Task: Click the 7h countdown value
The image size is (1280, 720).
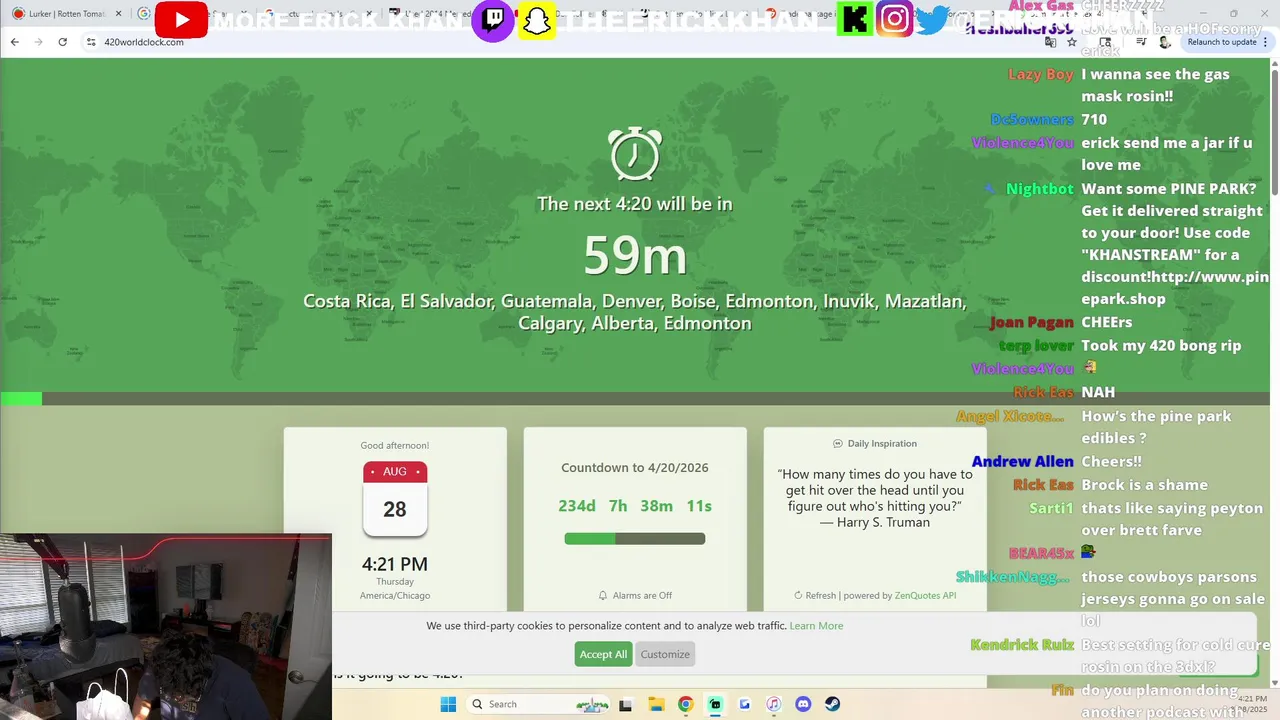Action: [618, 506]
